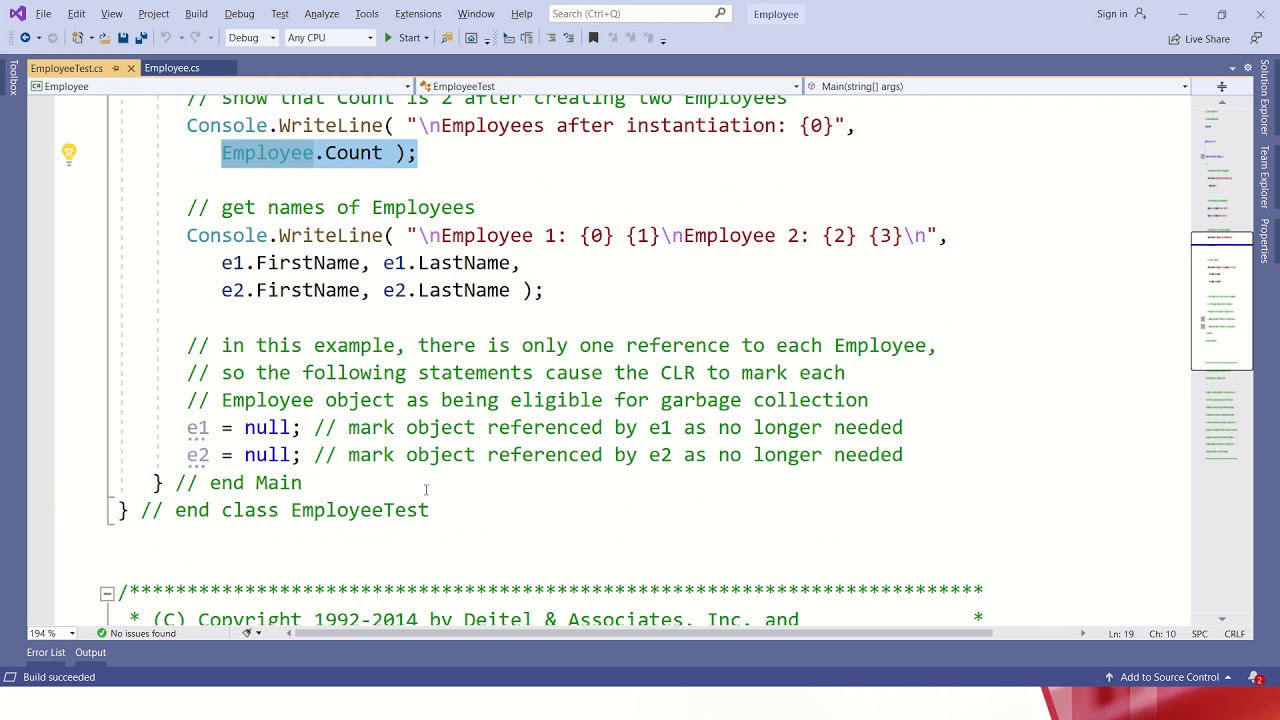Click the Comment out selected lines icon
1280x720 pixels.
point(551,38)
